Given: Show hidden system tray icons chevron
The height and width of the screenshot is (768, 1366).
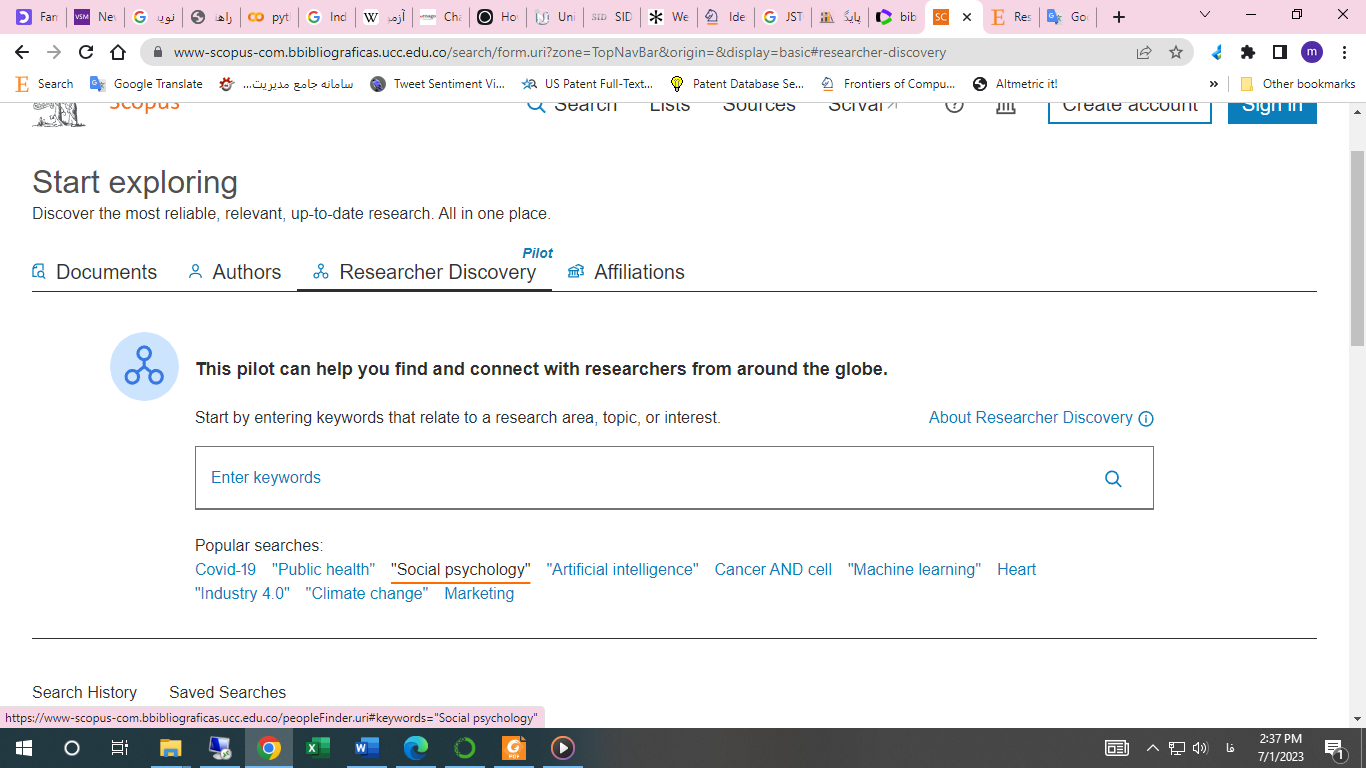Looking at the screenshot, I should tap(1152, 748).
